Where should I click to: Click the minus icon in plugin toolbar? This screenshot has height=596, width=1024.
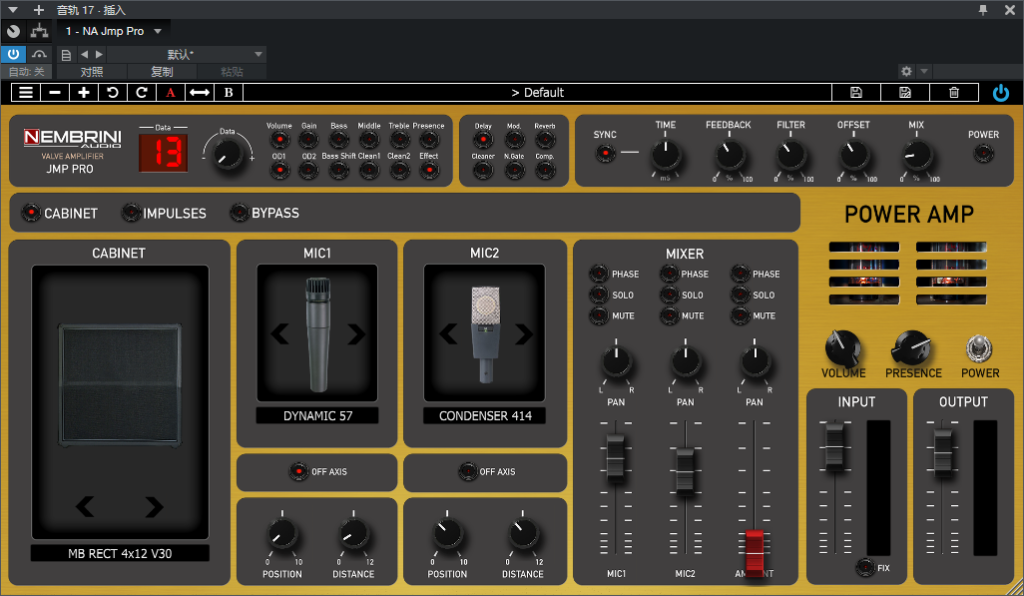click(x=55, y=93)
